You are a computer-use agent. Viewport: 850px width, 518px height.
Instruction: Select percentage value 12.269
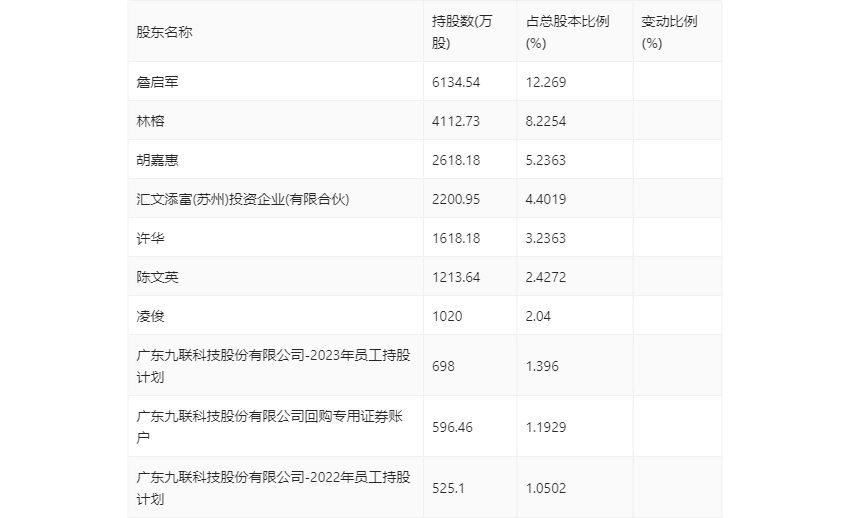click(546, 82)
